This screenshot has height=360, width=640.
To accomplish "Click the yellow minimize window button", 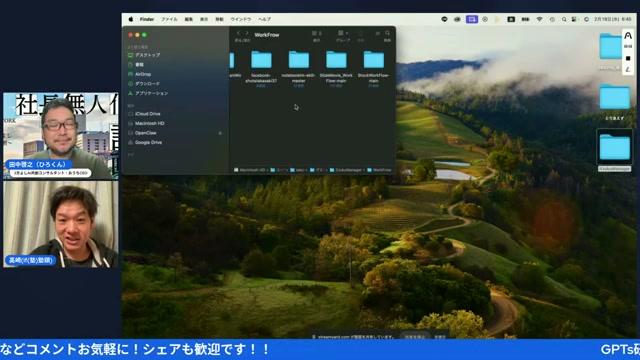I will (x=137, y=35).
